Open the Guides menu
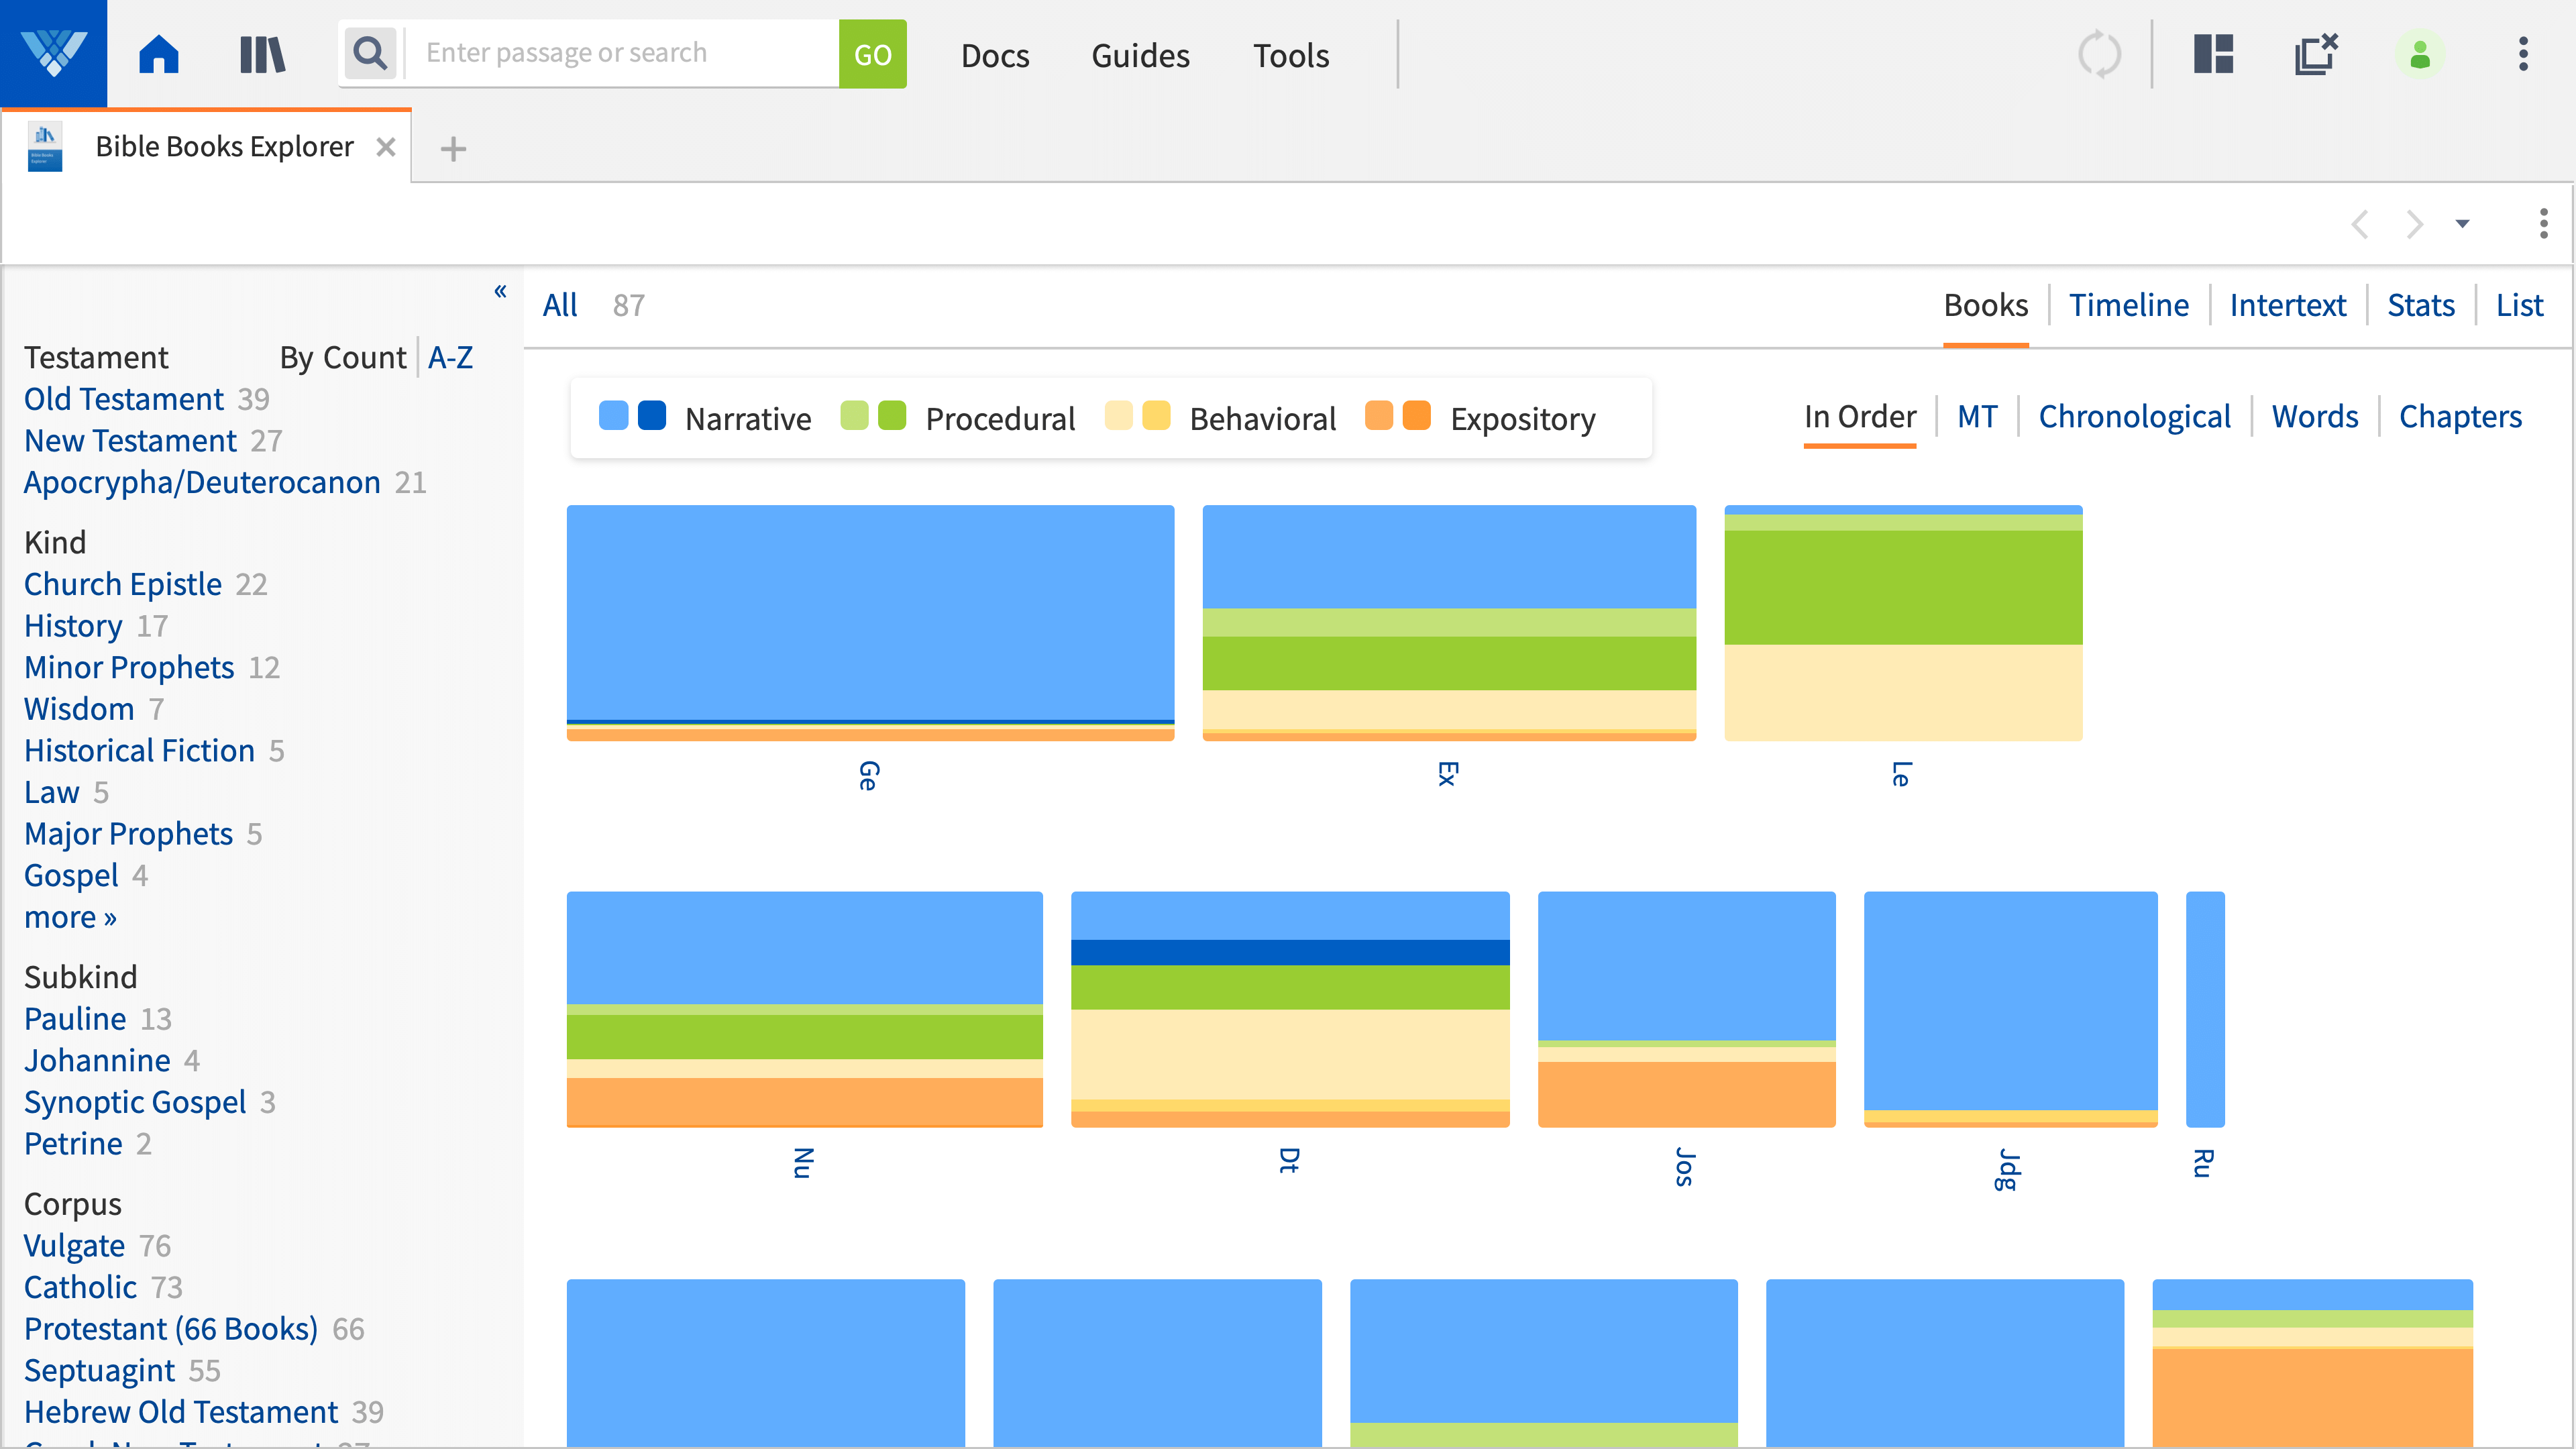2576x1449 pixels. pyautogui.click(x=1140, y=55)
